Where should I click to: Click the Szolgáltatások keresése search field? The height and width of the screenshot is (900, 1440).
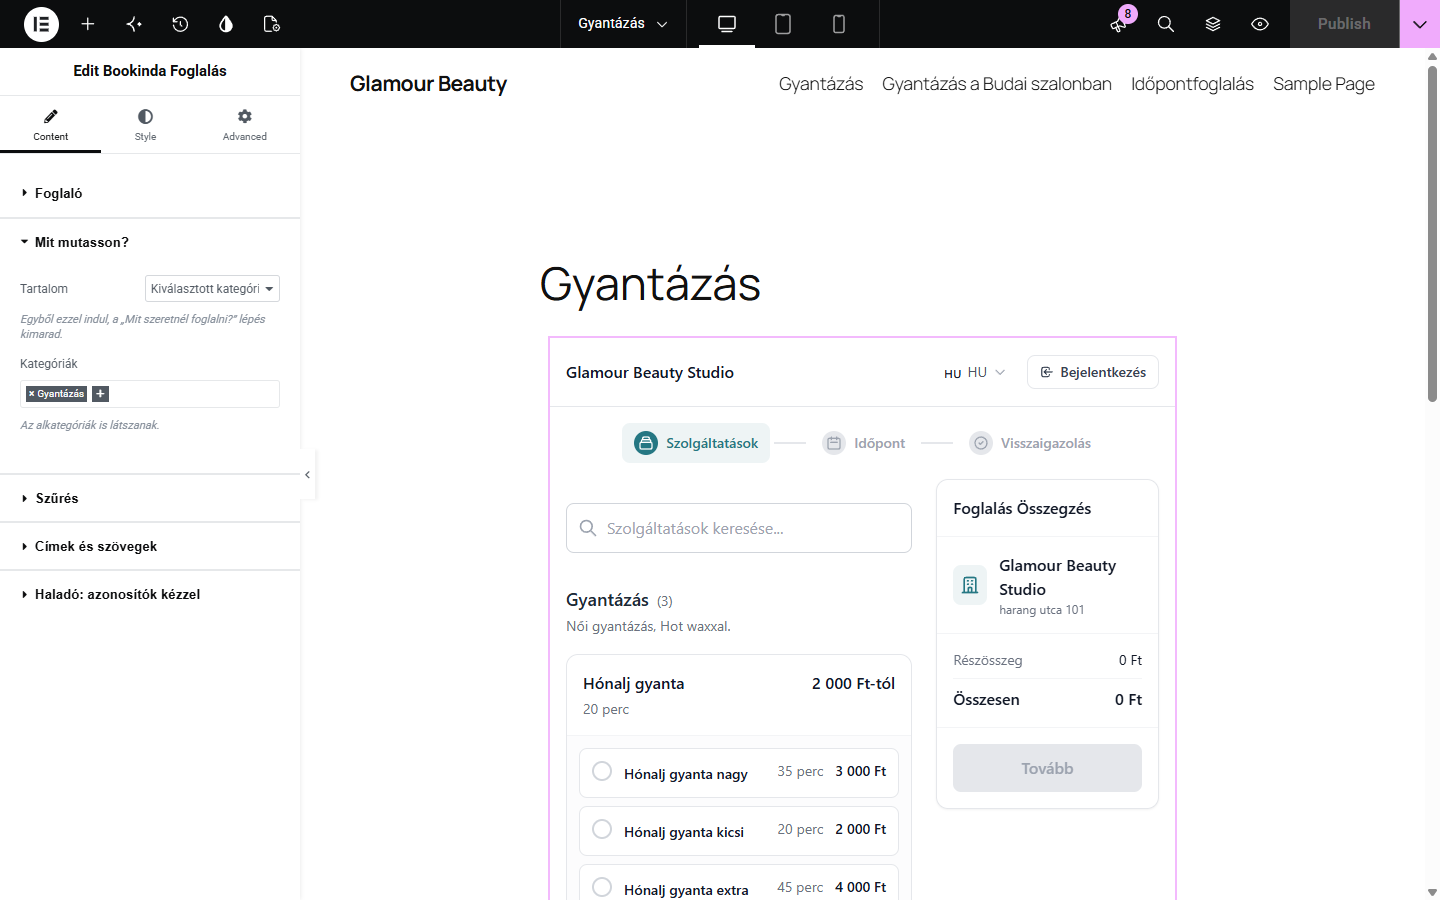(x=739, y=528)
